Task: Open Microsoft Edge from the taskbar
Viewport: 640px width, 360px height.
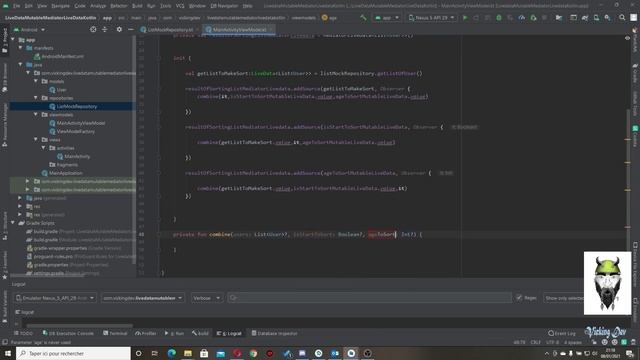Action: 171,353
